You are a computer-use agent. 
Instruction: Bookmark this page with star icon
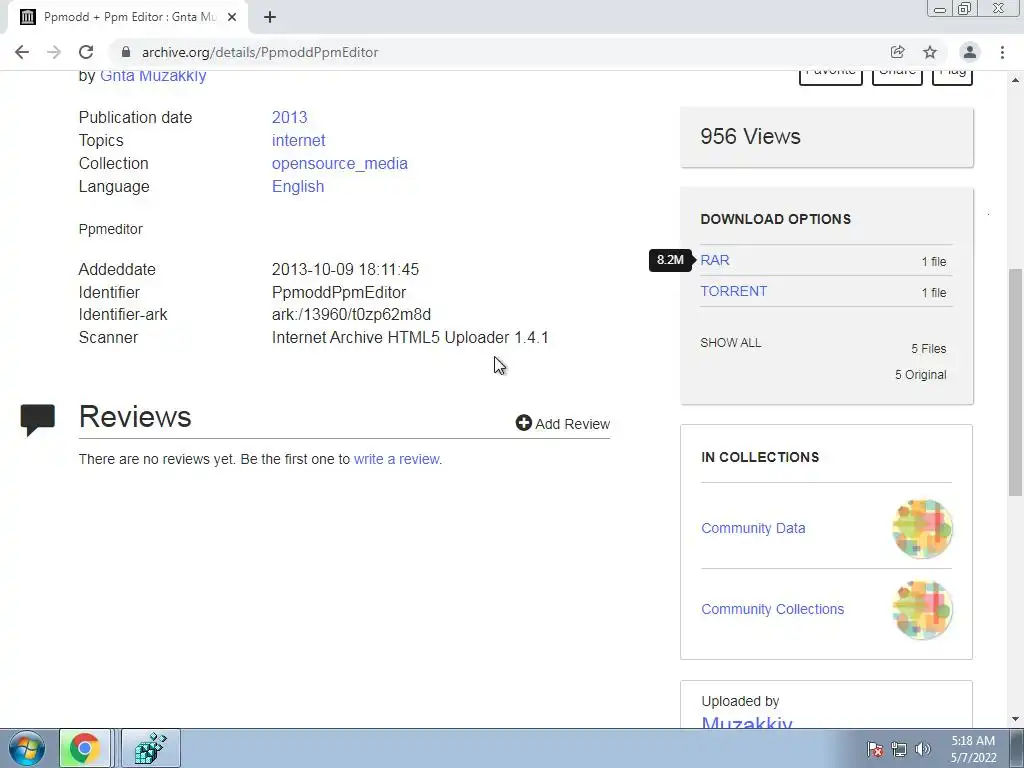coord(930,52)
